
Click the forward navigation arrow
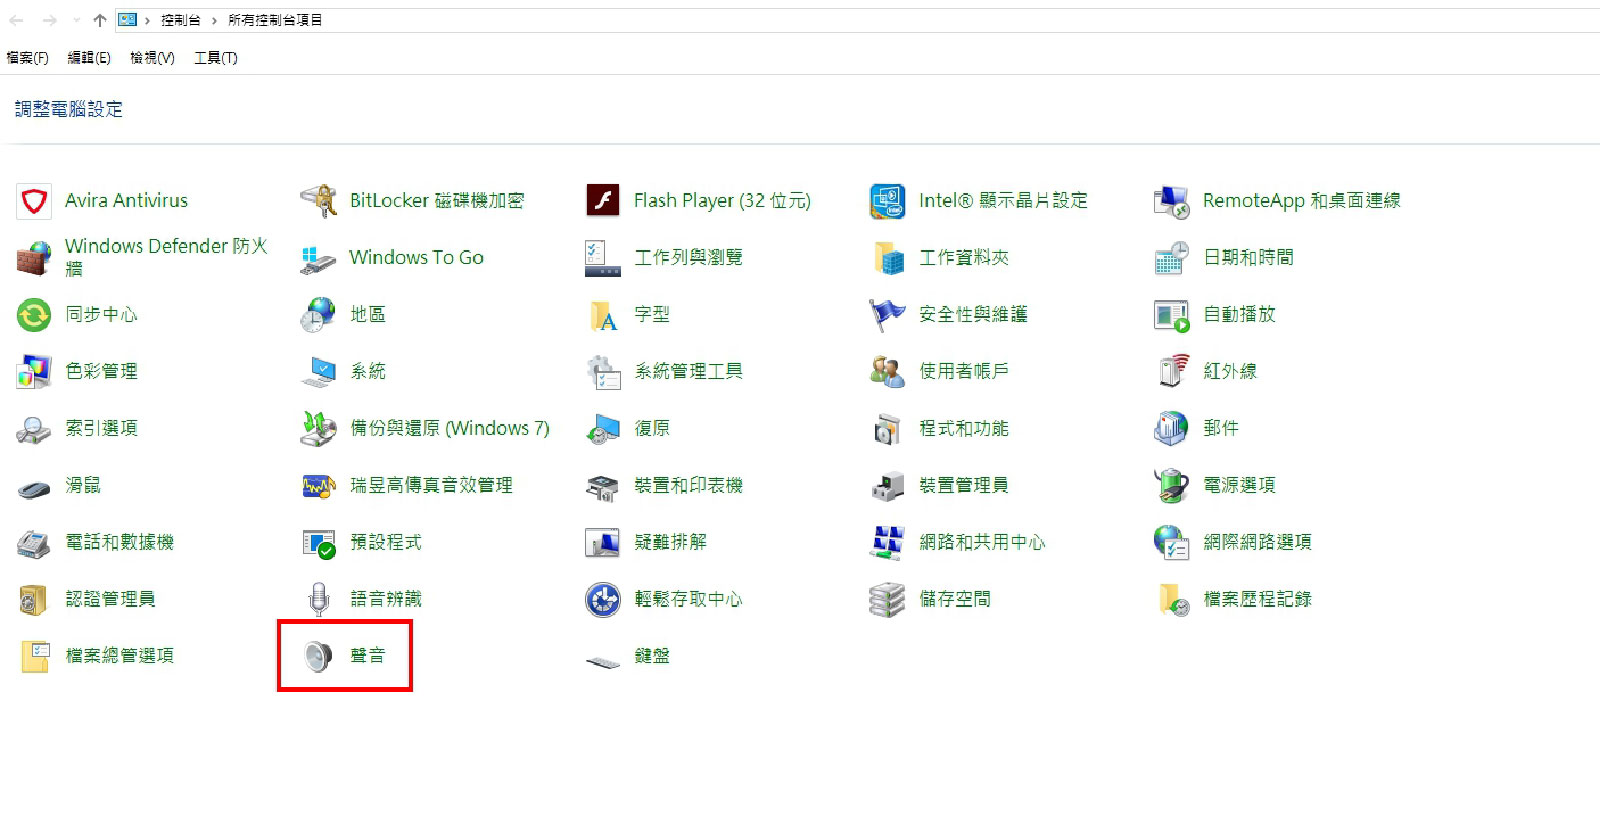point(50,20)
